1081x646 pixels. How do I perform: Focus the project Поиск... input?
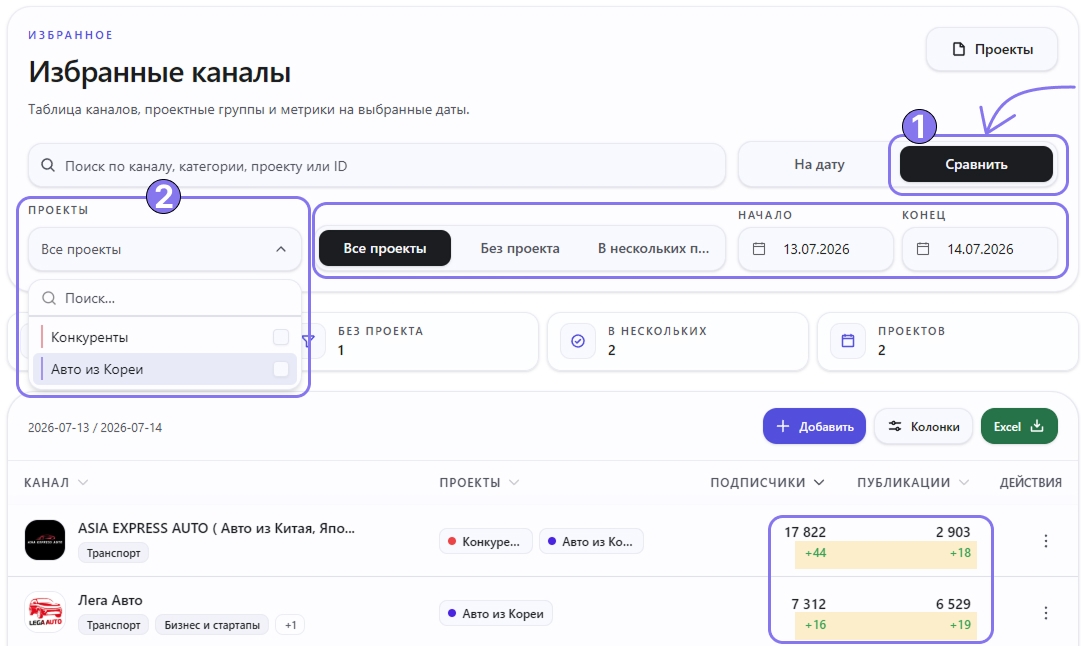coord(165,298)
